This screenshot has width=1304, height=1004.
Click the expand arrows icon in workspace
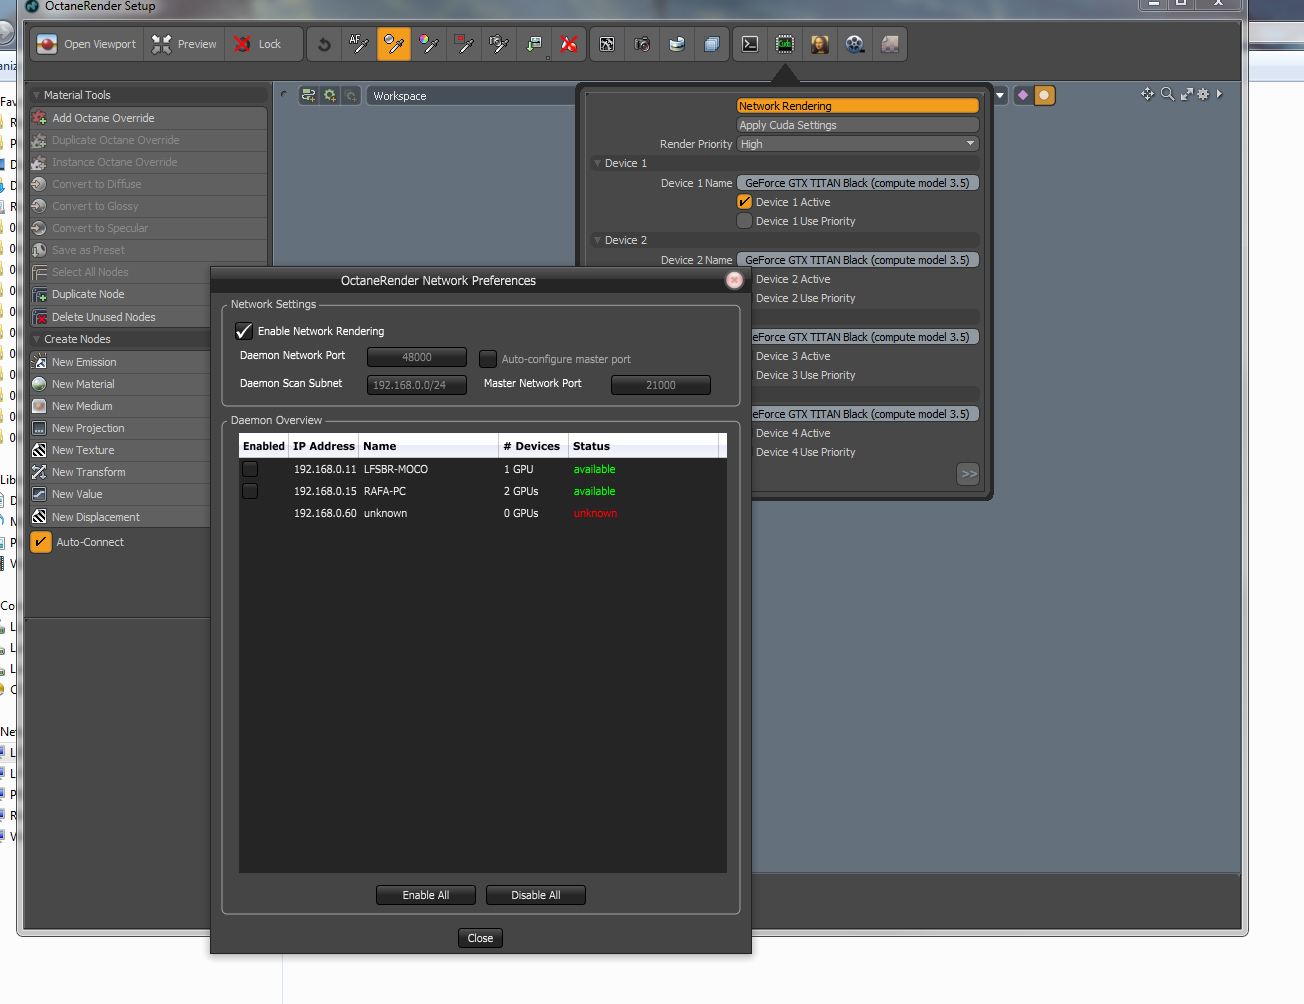(1186, 94)
